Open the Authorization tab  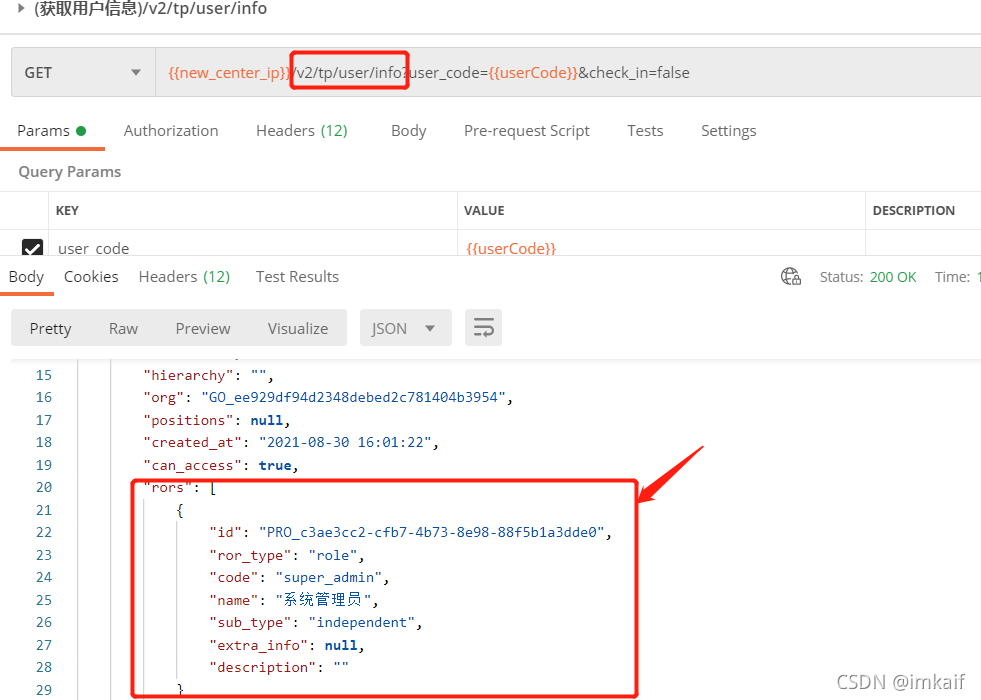(171, 131)
